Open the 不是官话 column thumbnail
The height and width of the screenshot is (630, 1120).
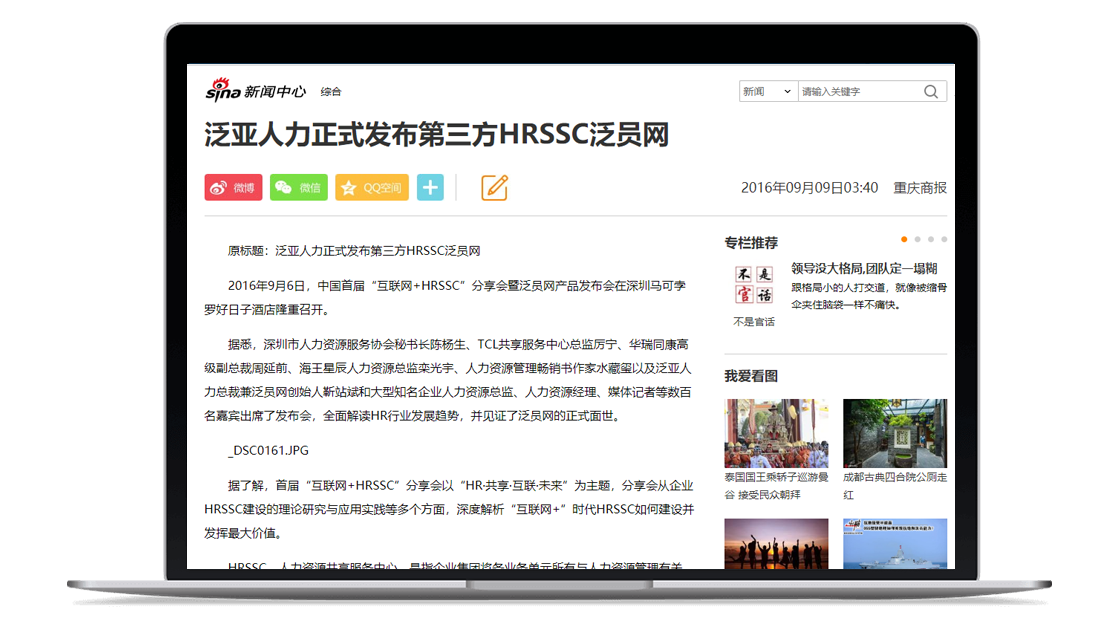pyautogui.click(x=754, y=285)
